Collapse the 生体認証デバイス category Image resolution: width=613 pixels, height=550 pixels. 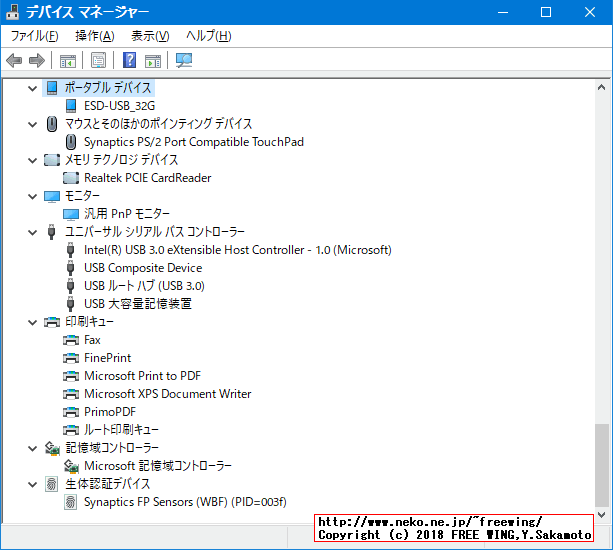33,484
